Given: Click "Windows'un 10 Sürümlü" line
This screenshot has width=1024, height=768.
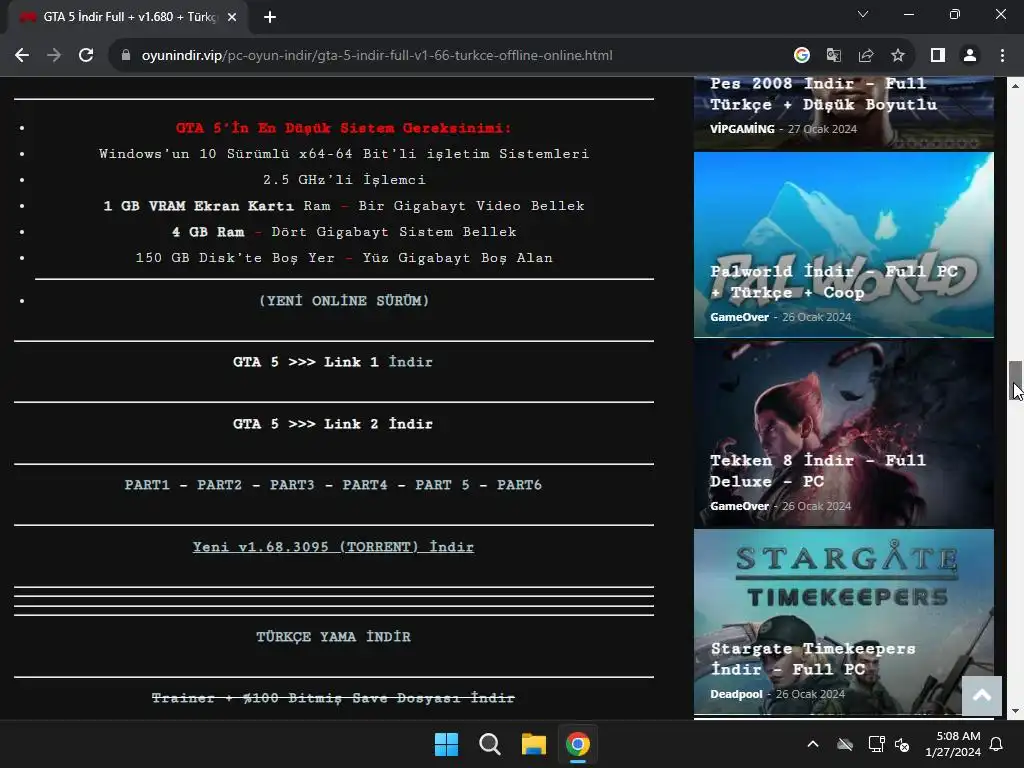Looking at the screenshot, I should [344, 154].
